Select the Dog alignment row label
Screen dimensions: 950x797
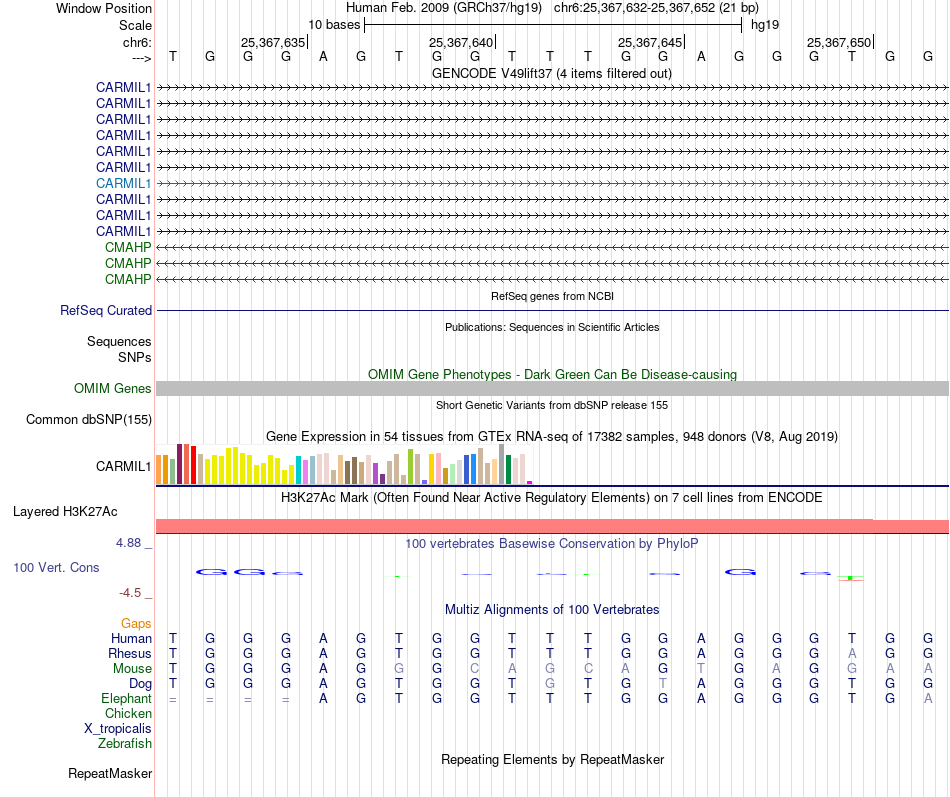coord(140,684)
